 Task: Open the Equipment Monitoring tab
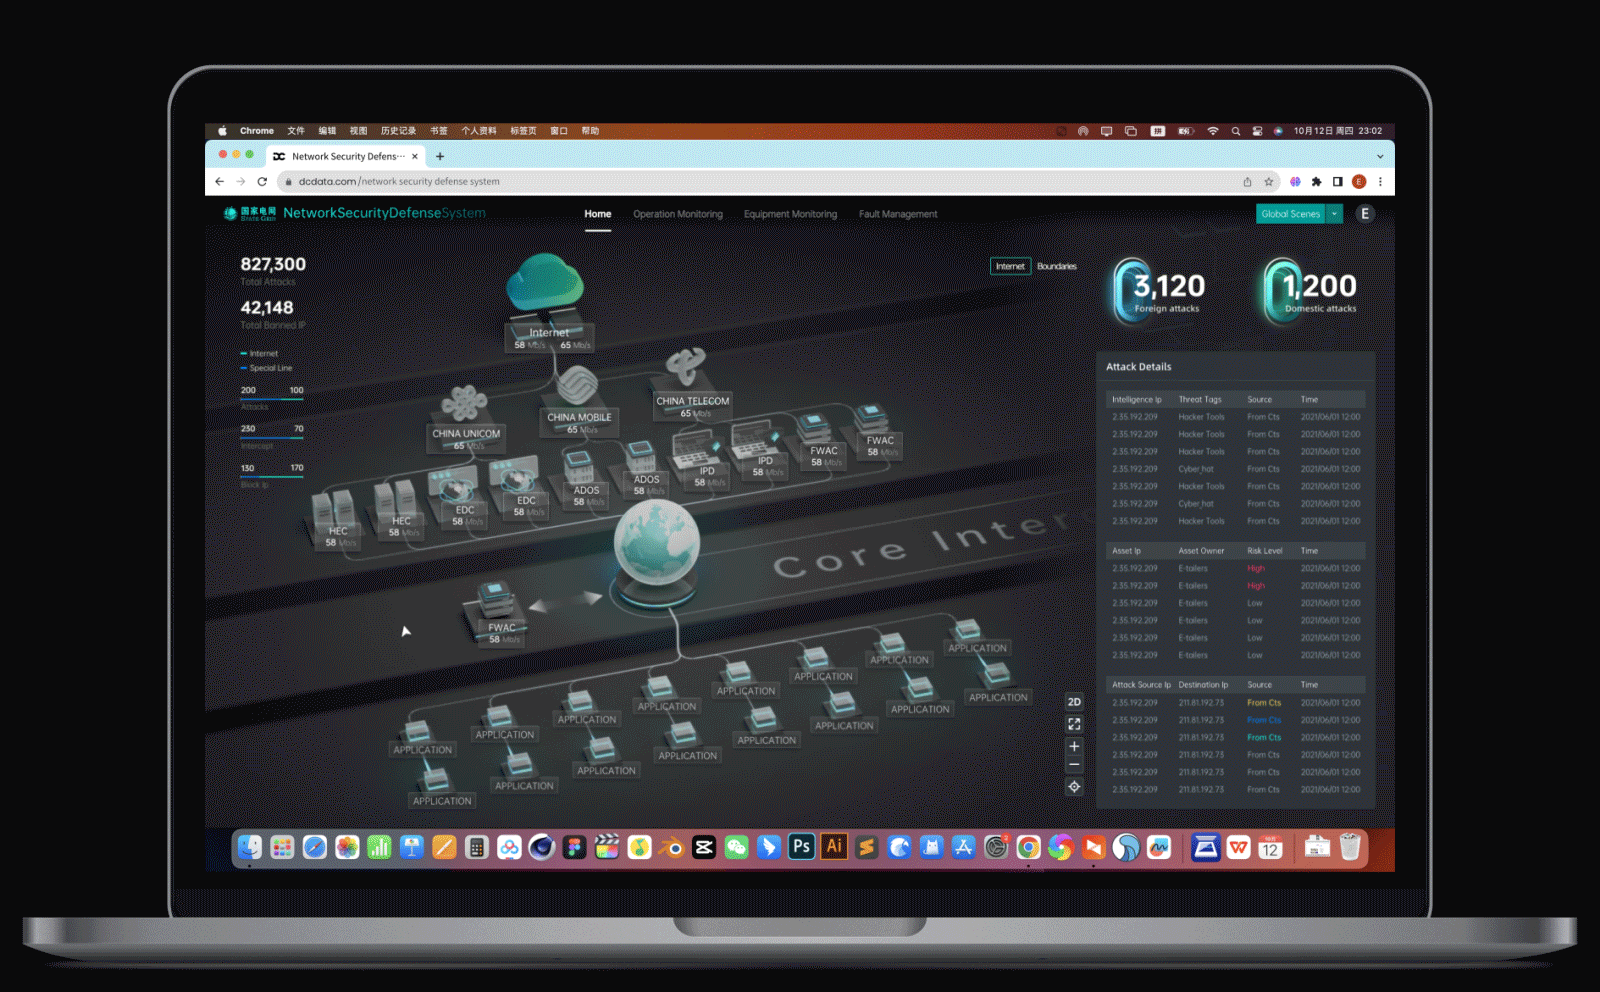tap(790, 214)
